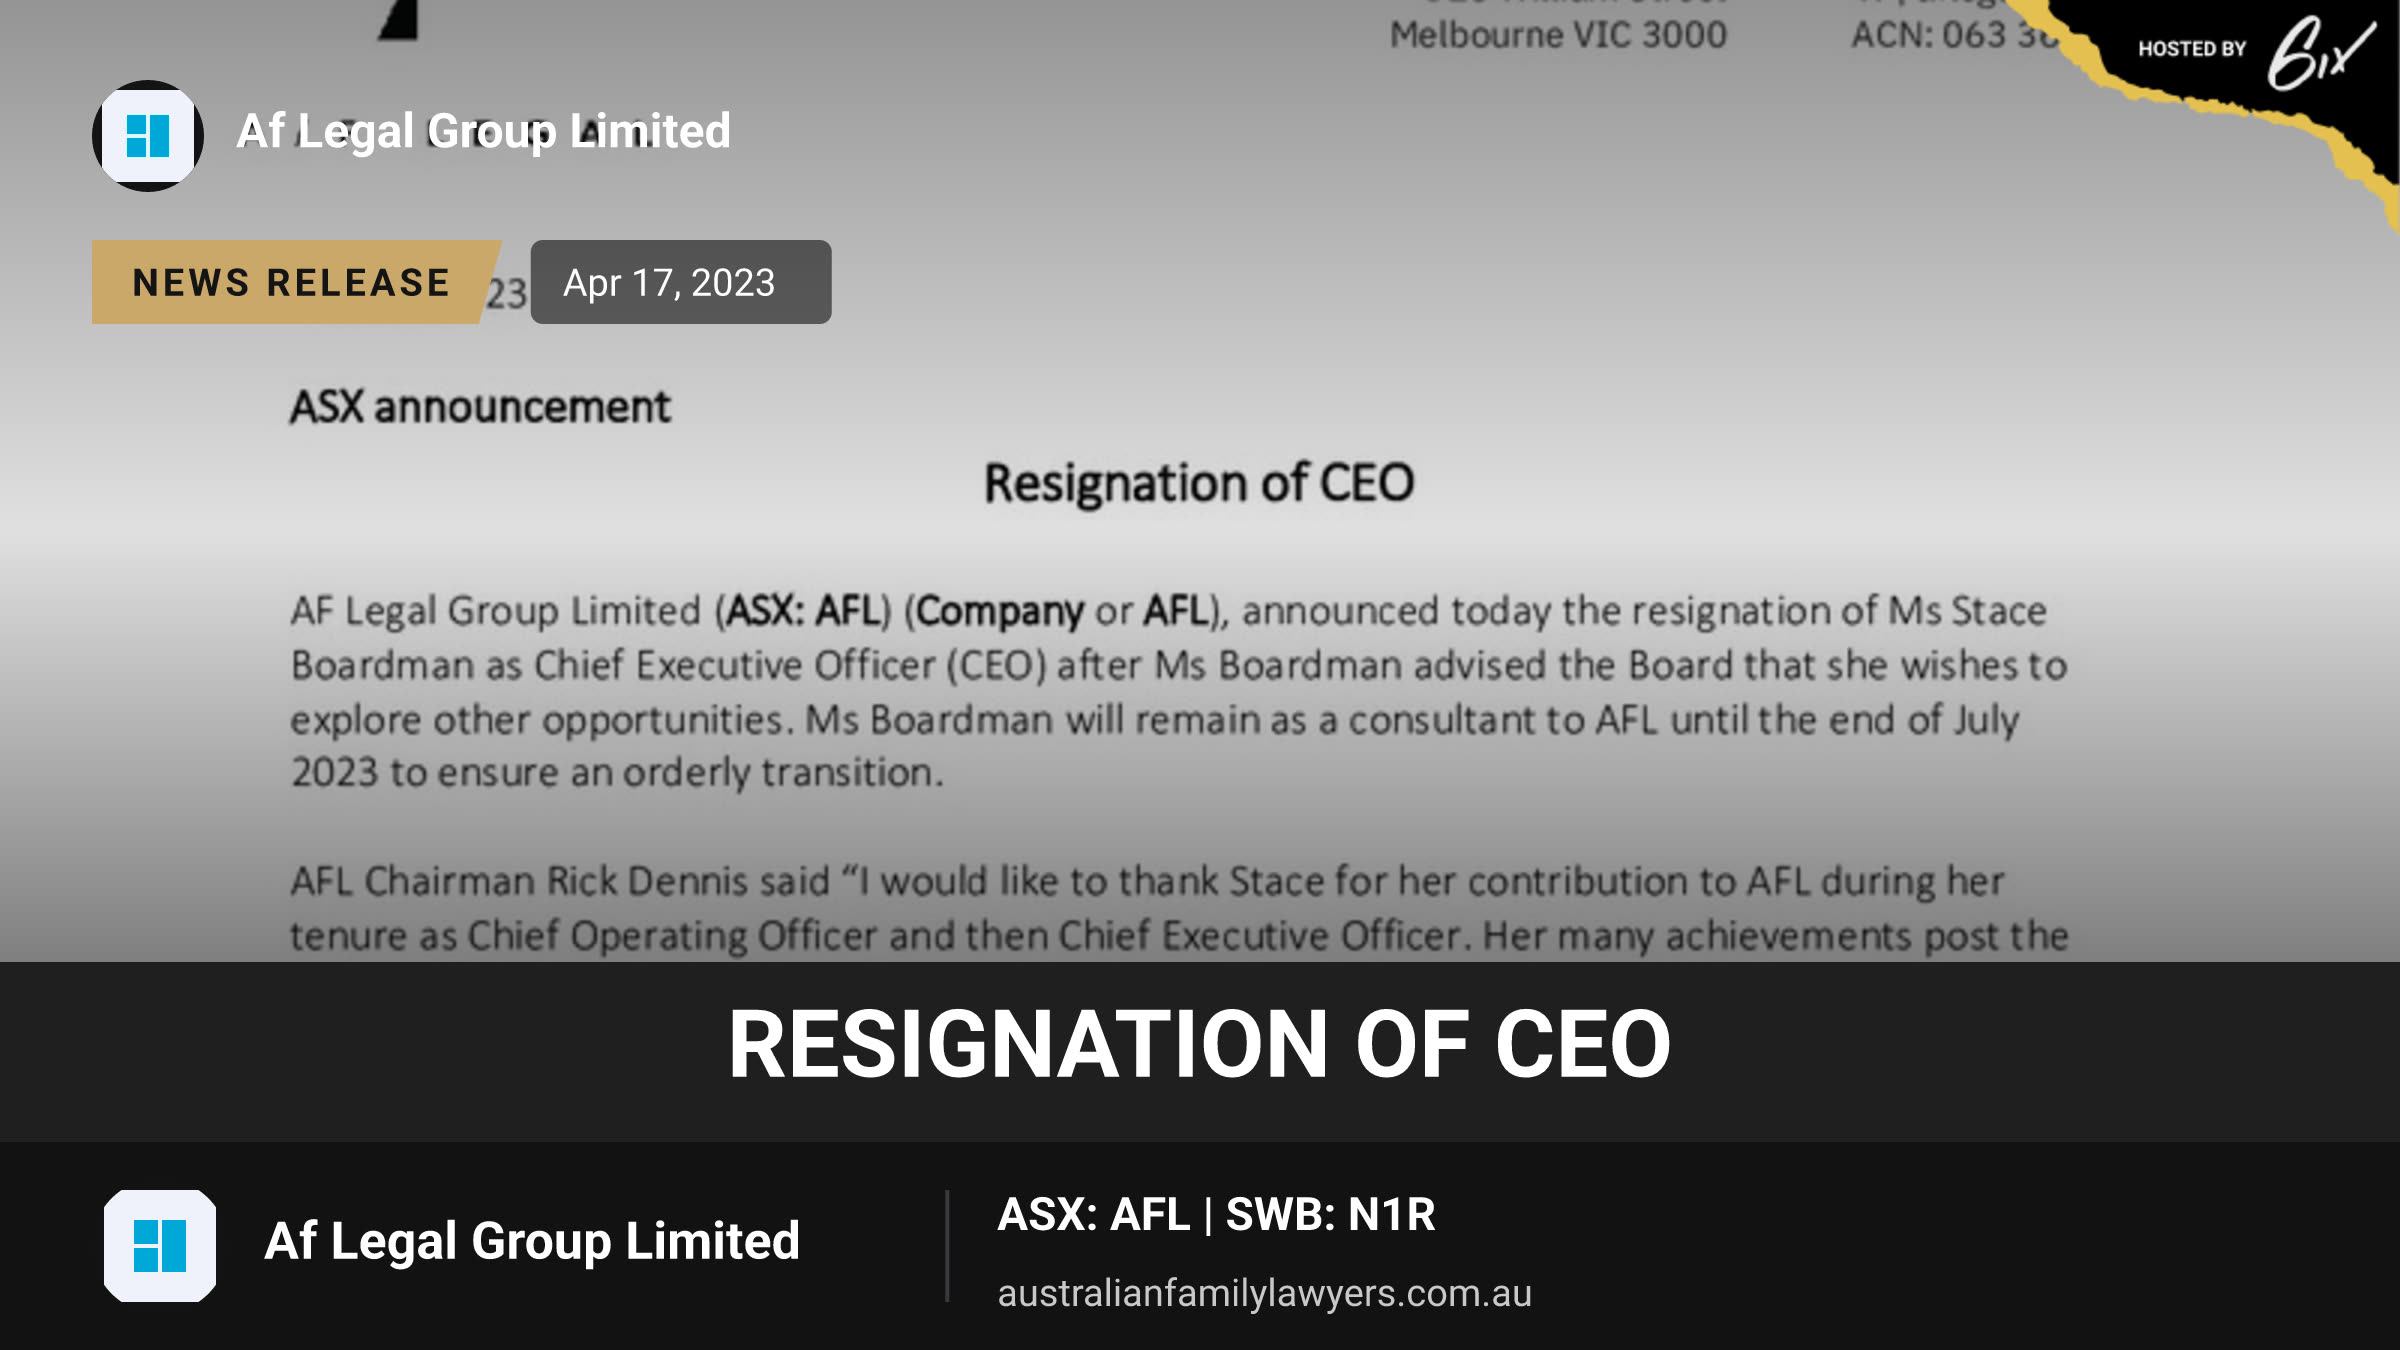
Task: Click the HOSTED BY label
Action: coord(2192,49)
